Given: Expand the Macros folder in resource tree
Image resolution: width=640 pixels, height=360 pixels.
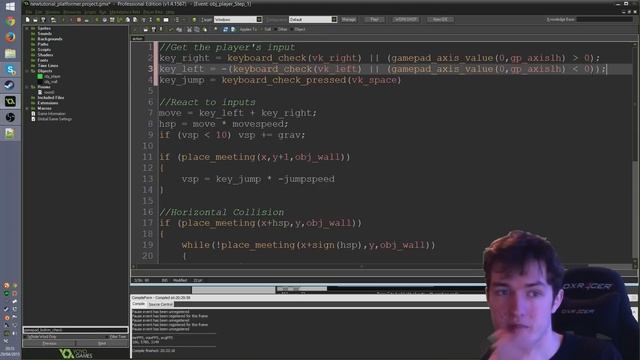Looking at the screenshot, I should [x=27, y=109].
